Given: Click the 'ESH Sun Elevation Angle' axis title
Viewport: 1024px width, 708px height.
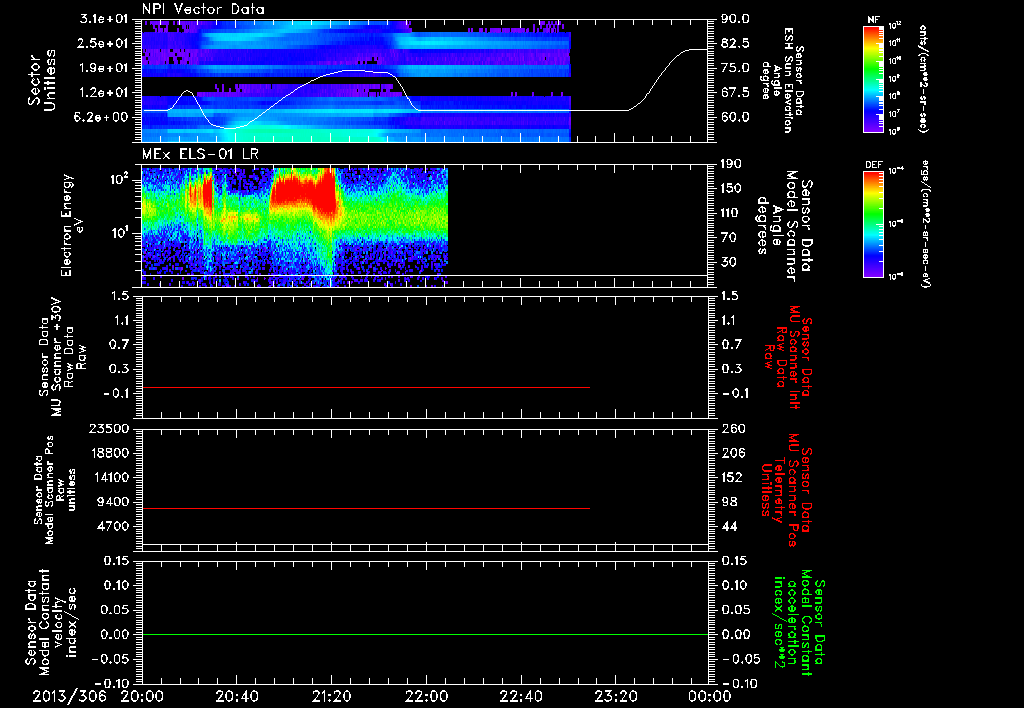Looking at the screenshot, I should (x=783, y=80).
